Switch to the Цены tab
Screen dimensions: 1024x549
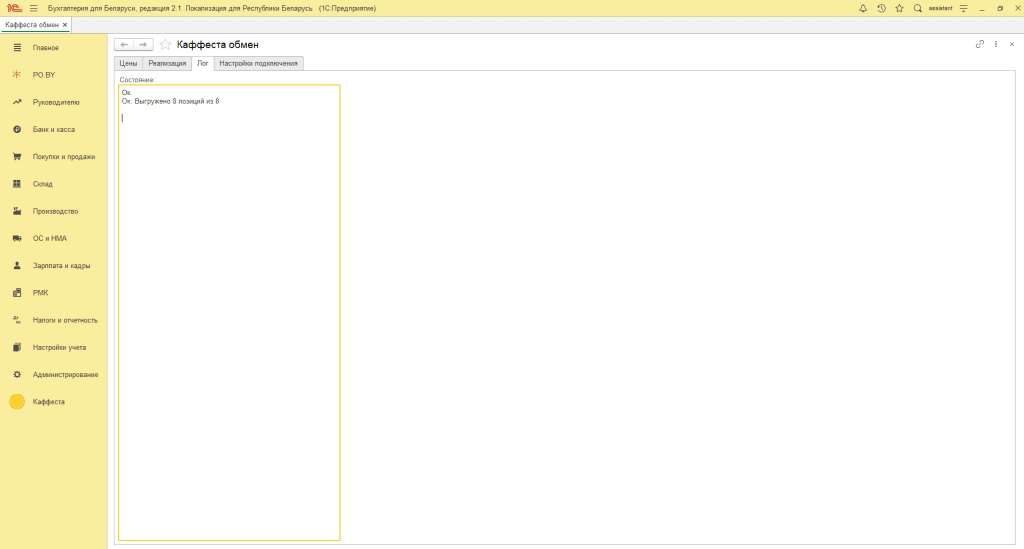pos(128,63)
